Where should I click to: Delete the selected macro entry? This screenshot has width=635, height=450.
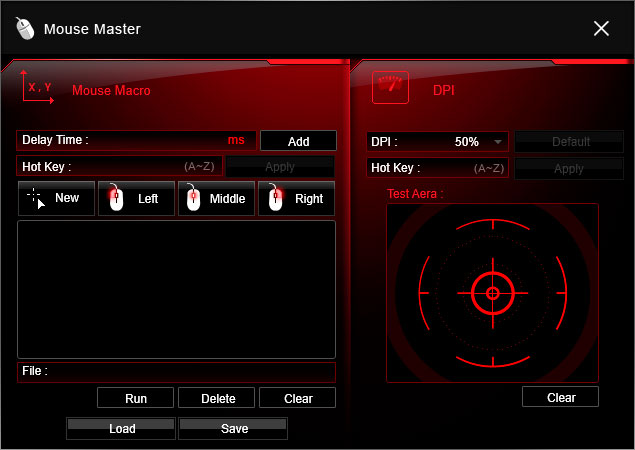coord(217,398)
